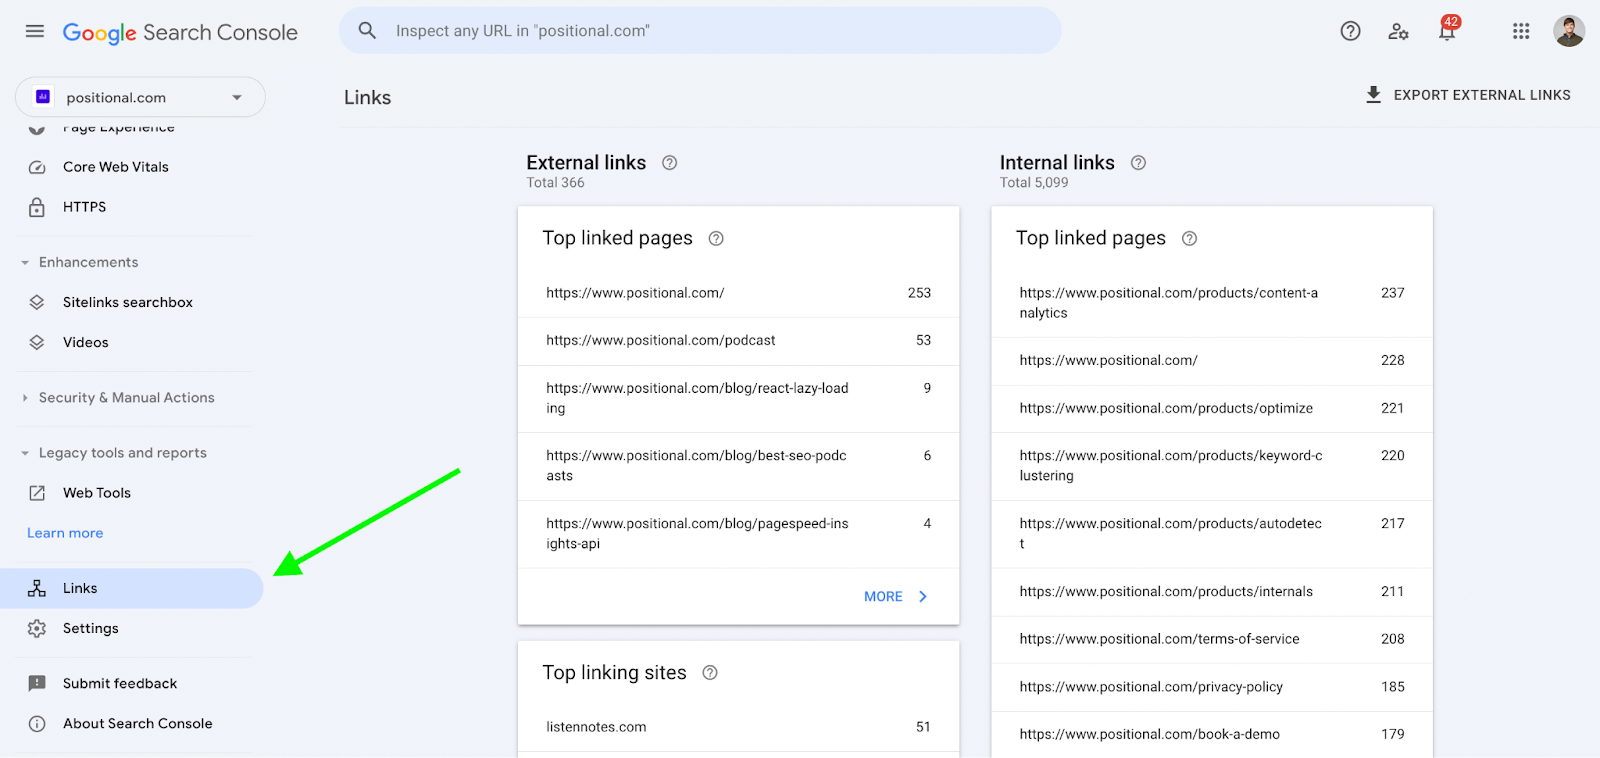Open notifications bell with 42 badge
Viewport: 1600px width, 758px height.
pyautogui.click(x=1447, y=30)
